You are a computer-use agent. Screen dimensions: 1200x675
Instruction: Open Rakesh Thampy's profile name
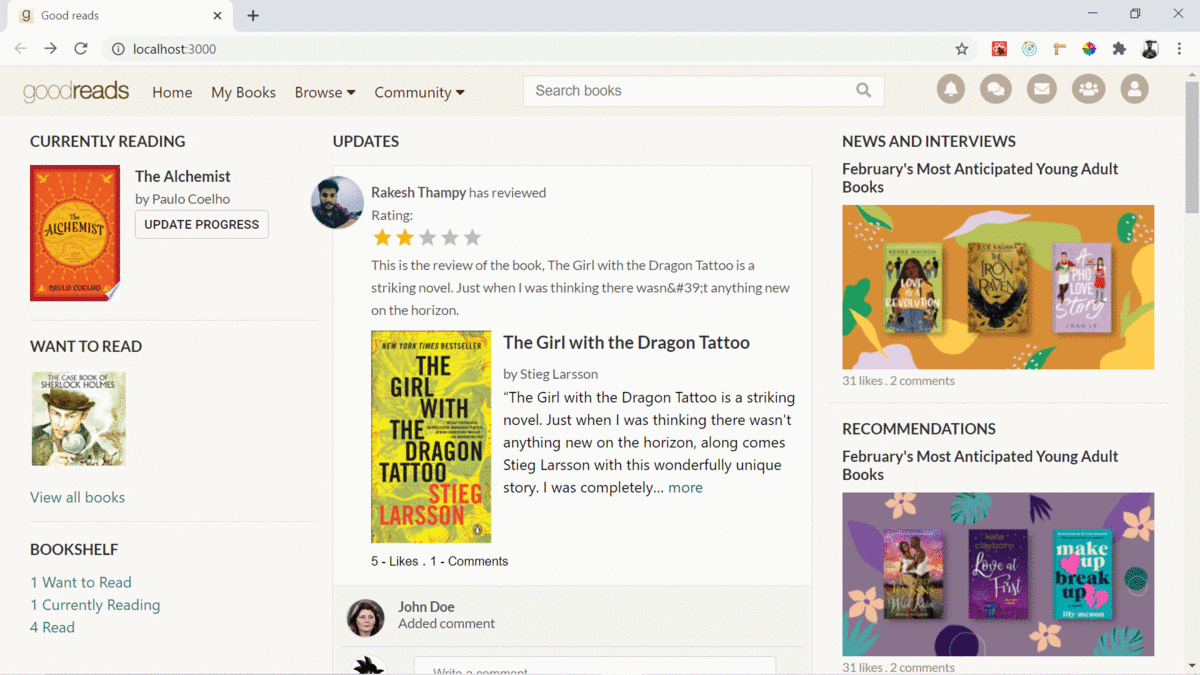(418, 192)
